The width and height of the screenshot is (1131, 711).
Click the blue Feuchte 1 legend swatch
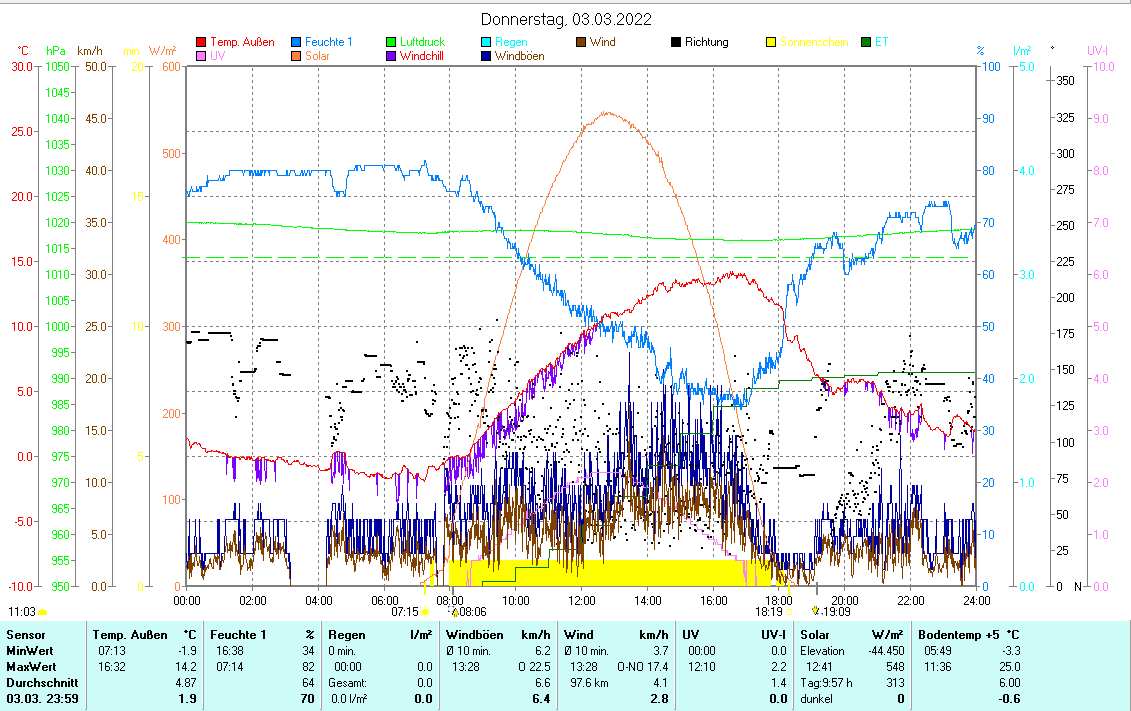click(297, 43)
